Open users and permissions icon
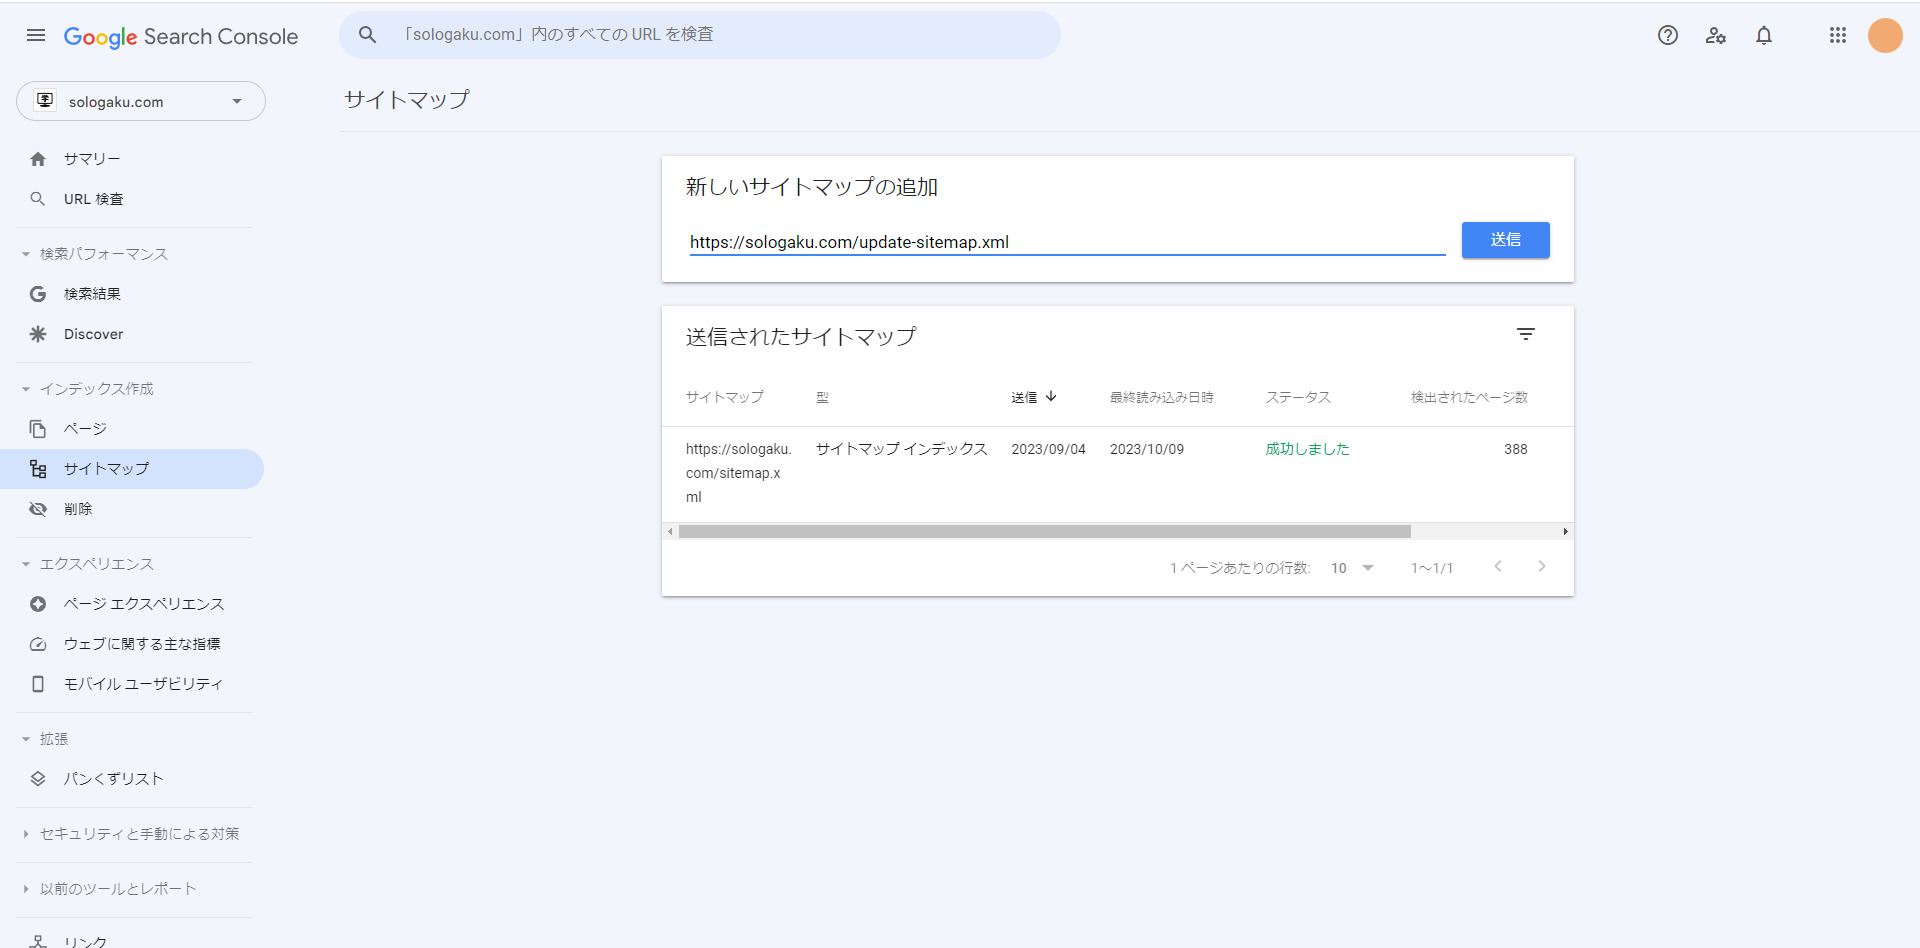Viewport: 1920px width, 948px height. (x=1716, y=36)
